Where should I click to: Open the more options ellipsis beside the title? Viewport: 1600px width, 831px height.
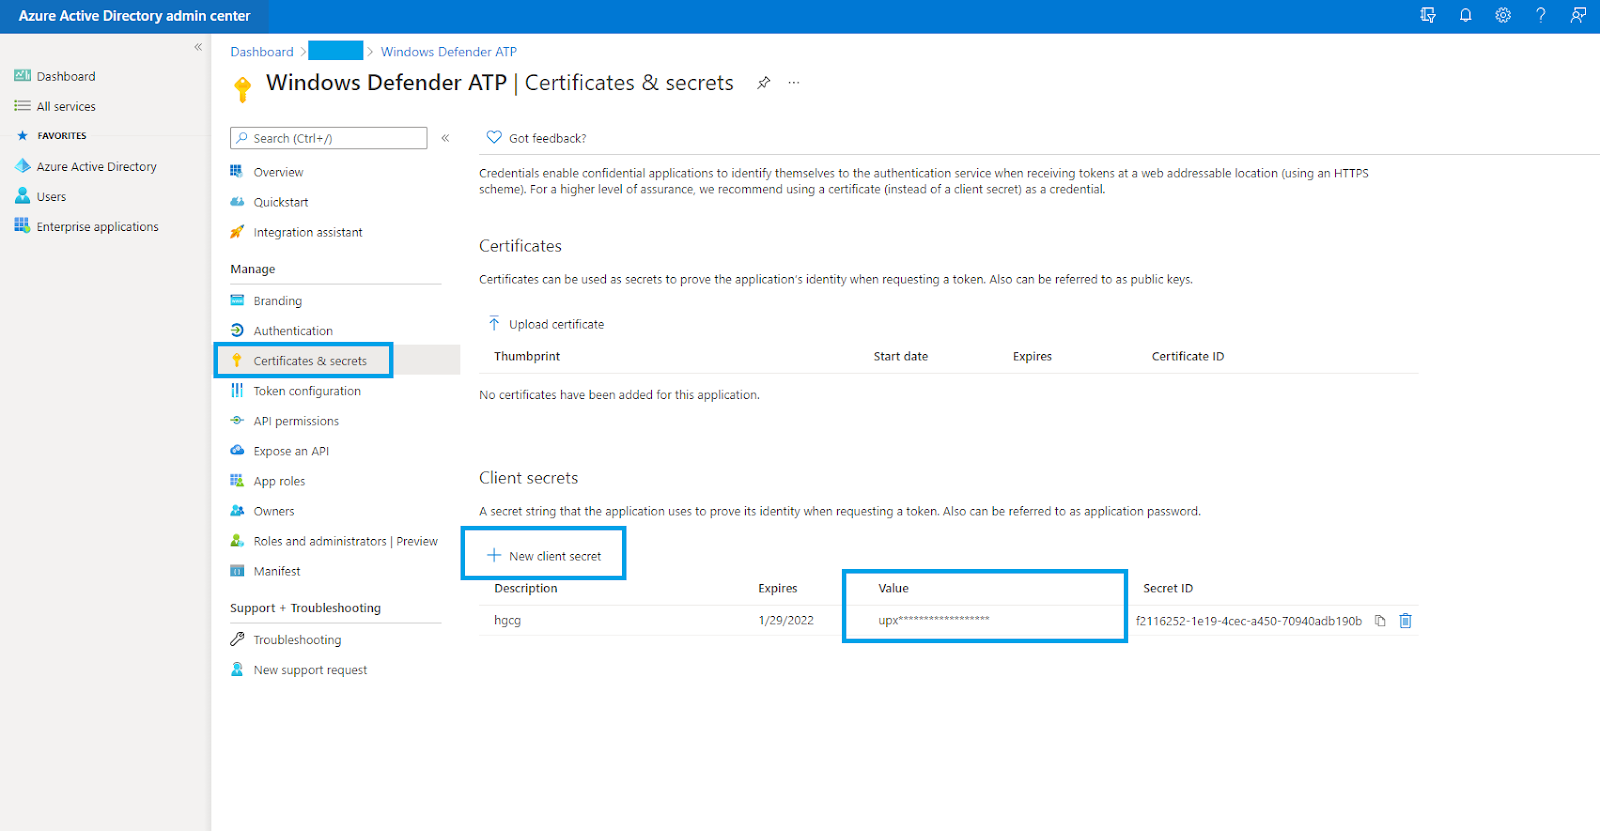point(794,83)
